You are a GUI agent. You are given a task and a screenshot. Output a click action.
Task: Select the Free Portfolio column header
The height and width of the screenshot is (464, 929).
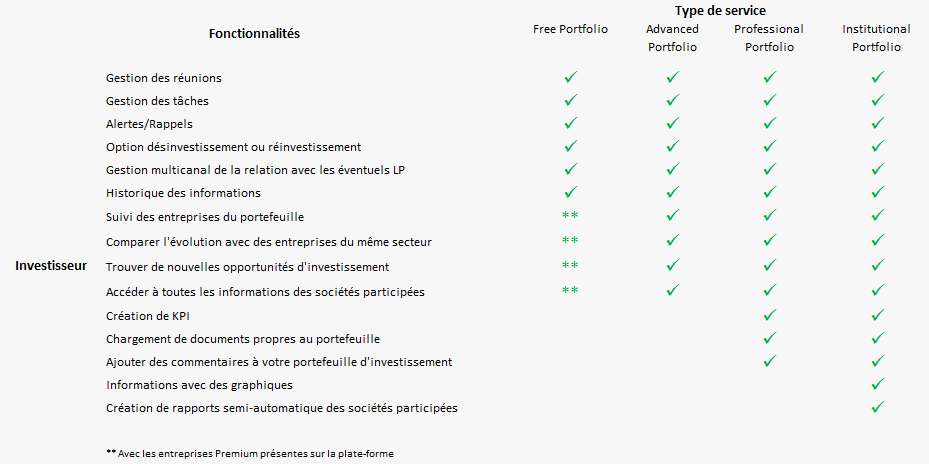pyautogui.click(x=570, y=29)
